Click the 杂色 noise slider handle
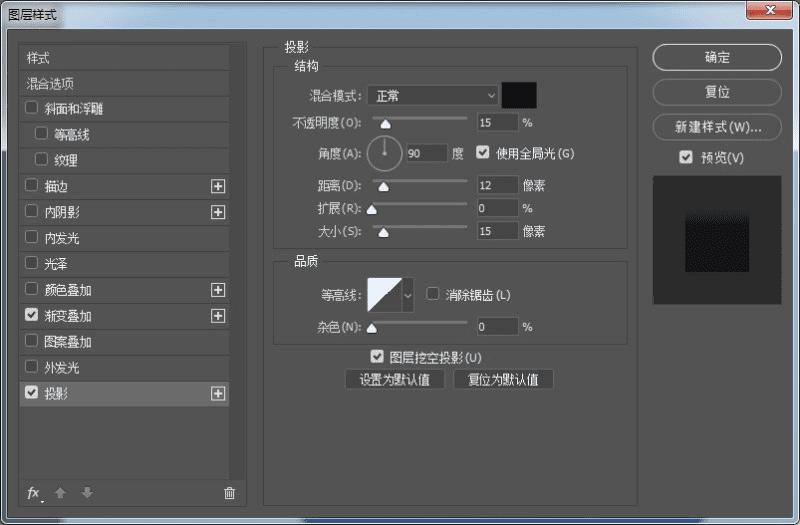 coord(372,328)
